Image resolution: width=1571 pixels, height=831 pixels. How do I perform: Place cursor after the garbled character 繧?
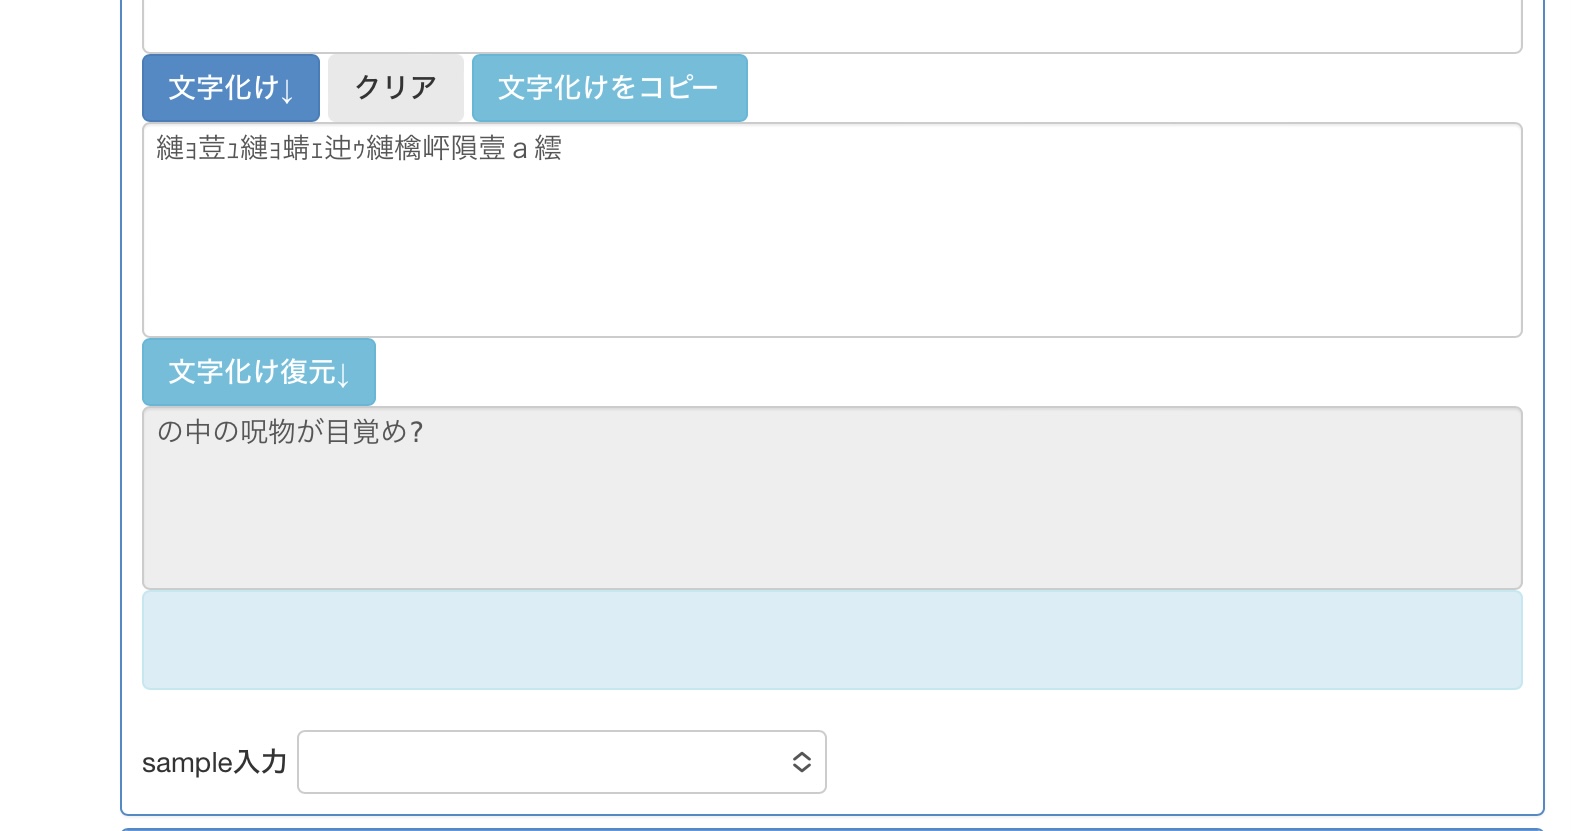563,149
